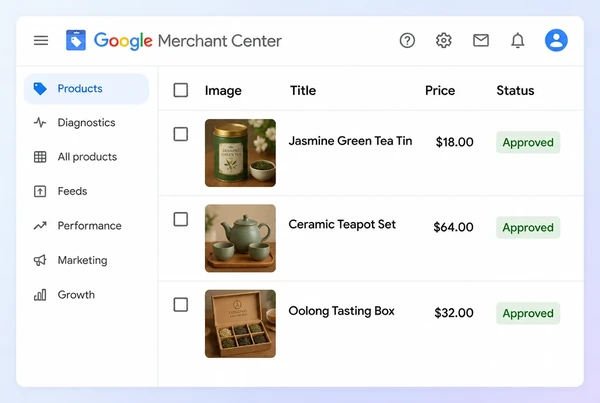Screen dimensions: 600x403
Task: Open the user account avatar
Action: tap(556, 40)
